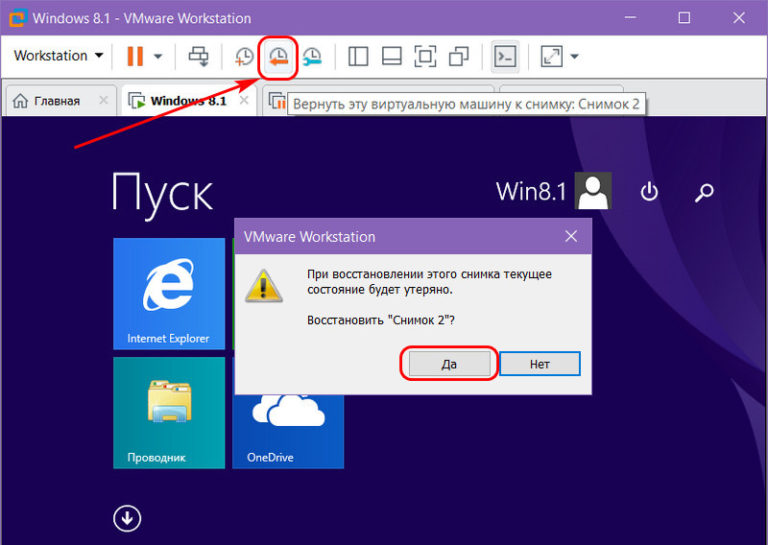Screen dimensions: 768x545
Task: Open the Workstation menu dropdown
Action: pos(58,56)
